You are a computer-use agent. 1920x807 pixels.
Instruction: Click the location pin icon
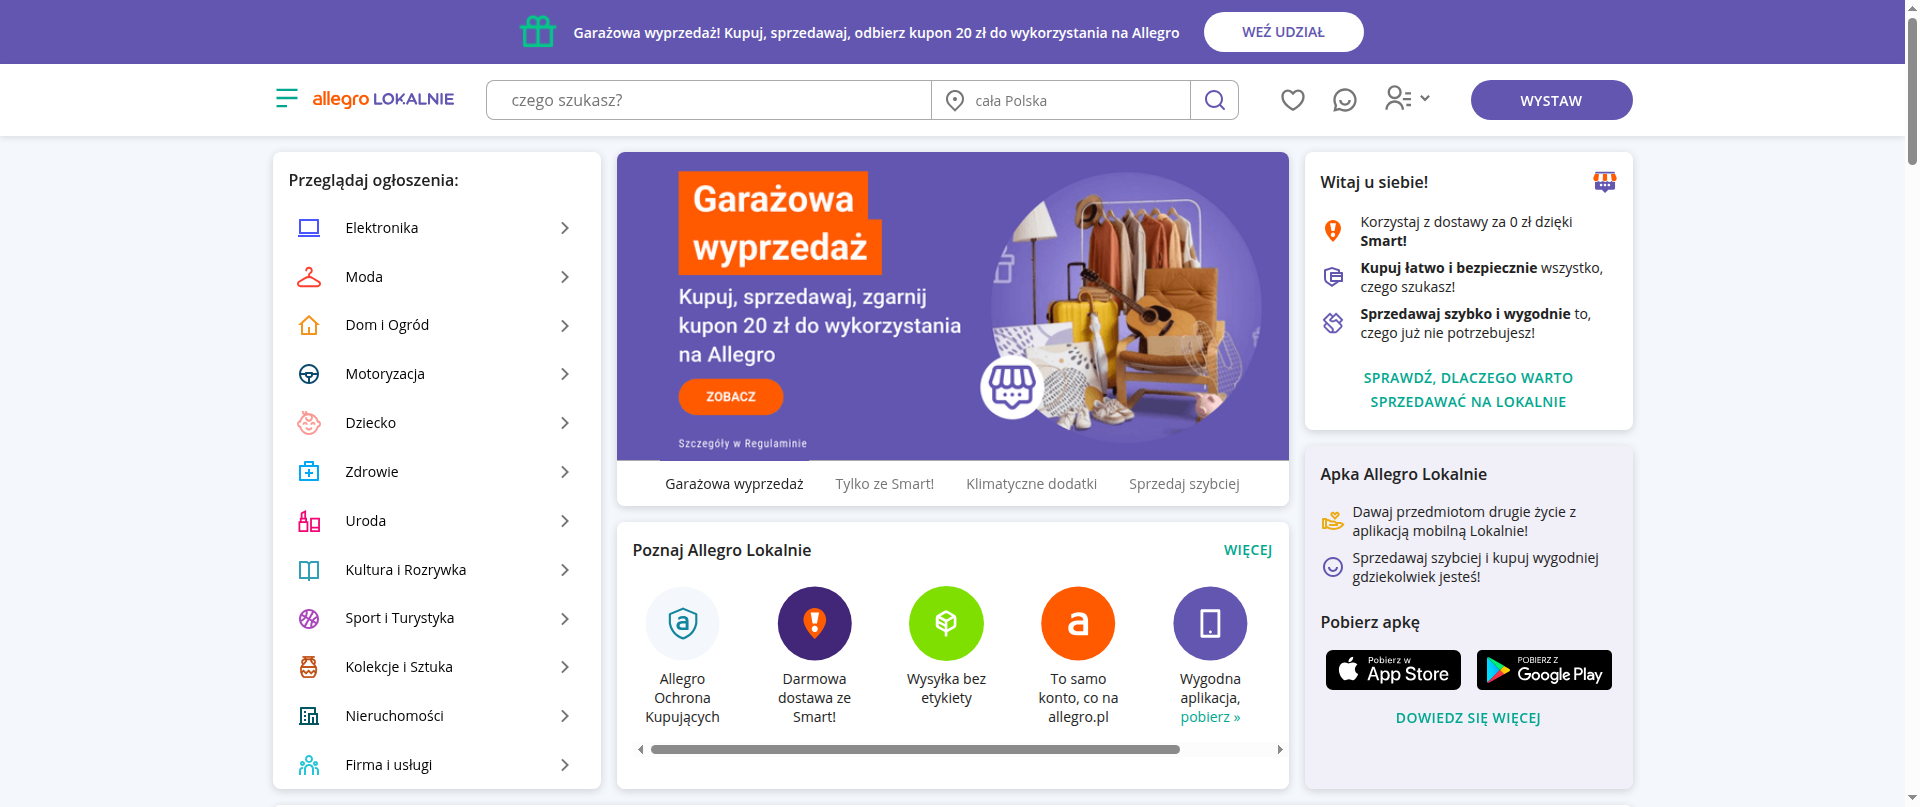(x=955, y=100)
